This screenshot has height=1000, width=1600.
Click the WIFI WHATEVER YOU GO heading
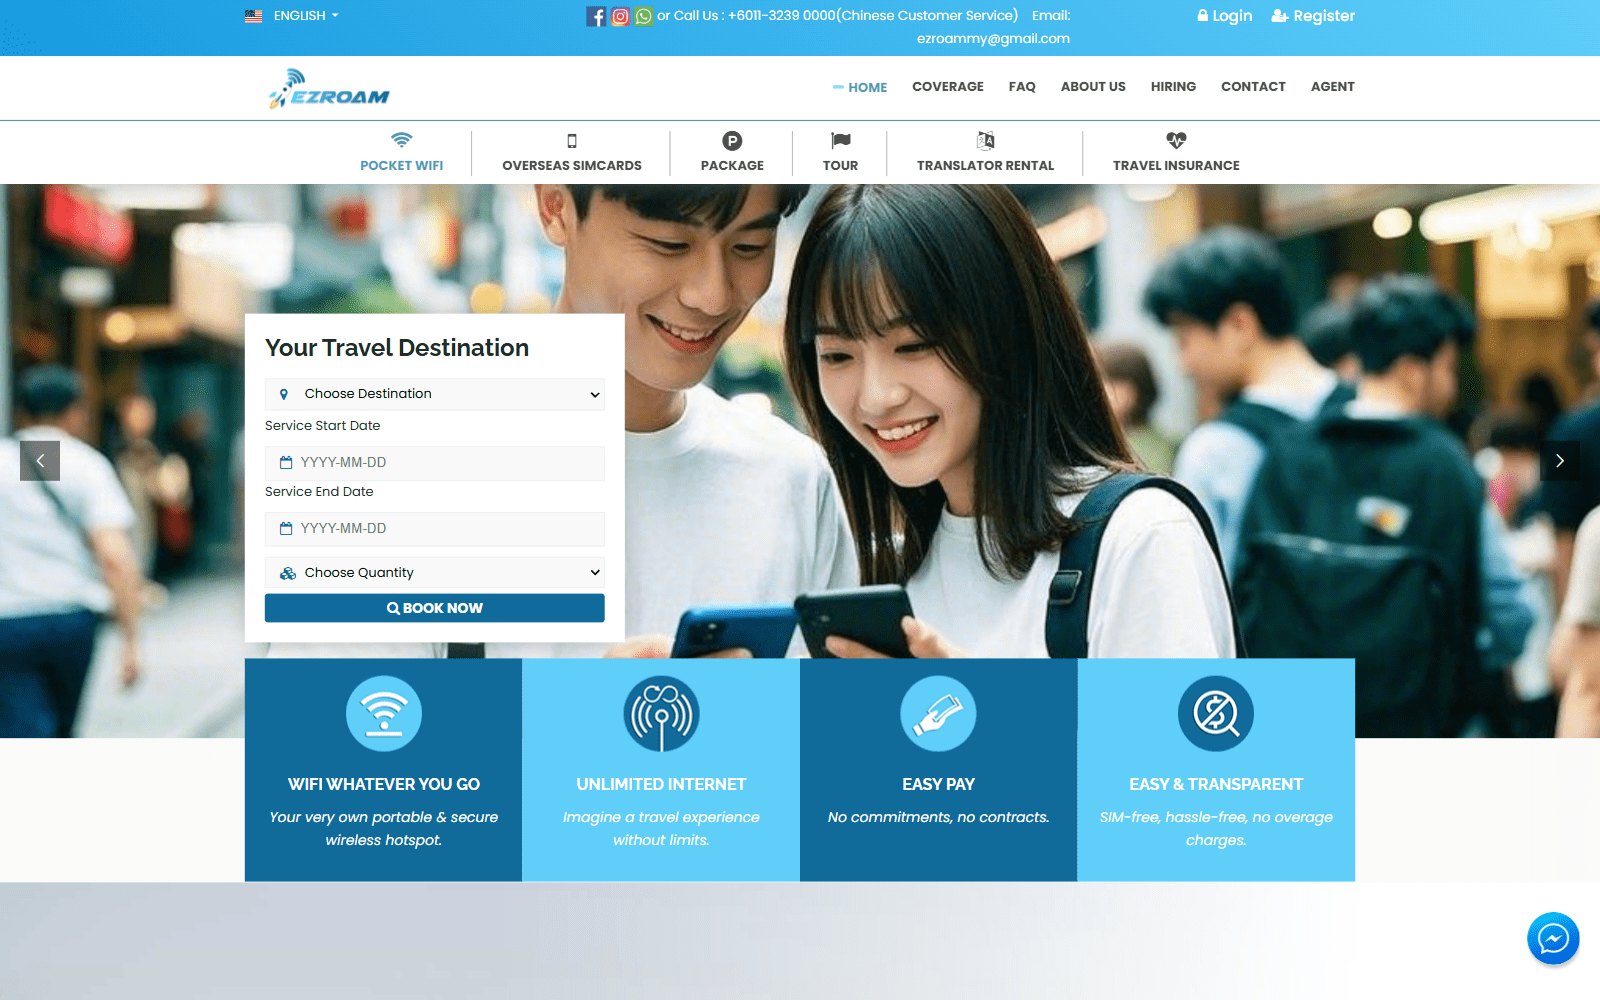(384, 784)
